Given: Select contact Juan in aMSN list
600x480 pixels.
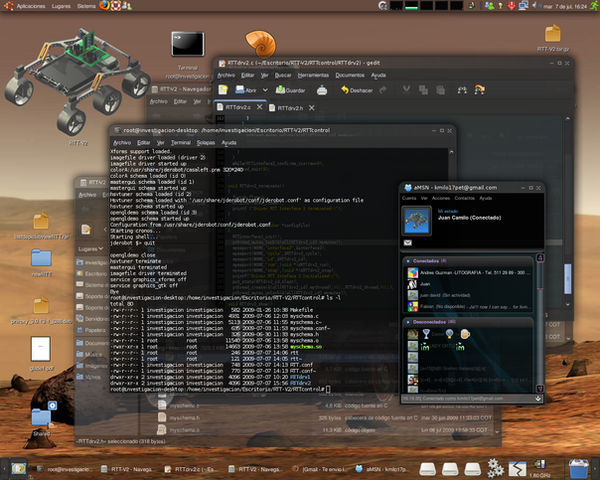Looking at the screenshot, I should pos(419,284).
